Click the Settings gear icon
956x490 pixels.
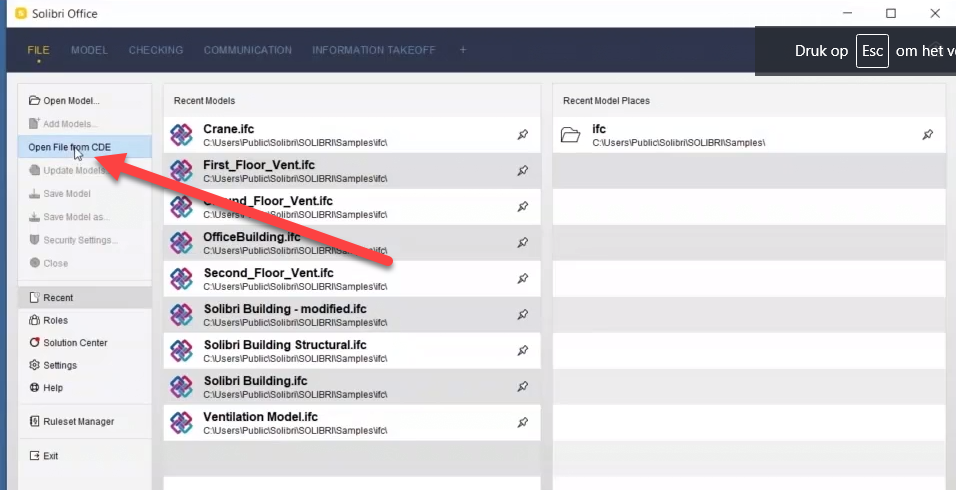(x=34, y=365)
